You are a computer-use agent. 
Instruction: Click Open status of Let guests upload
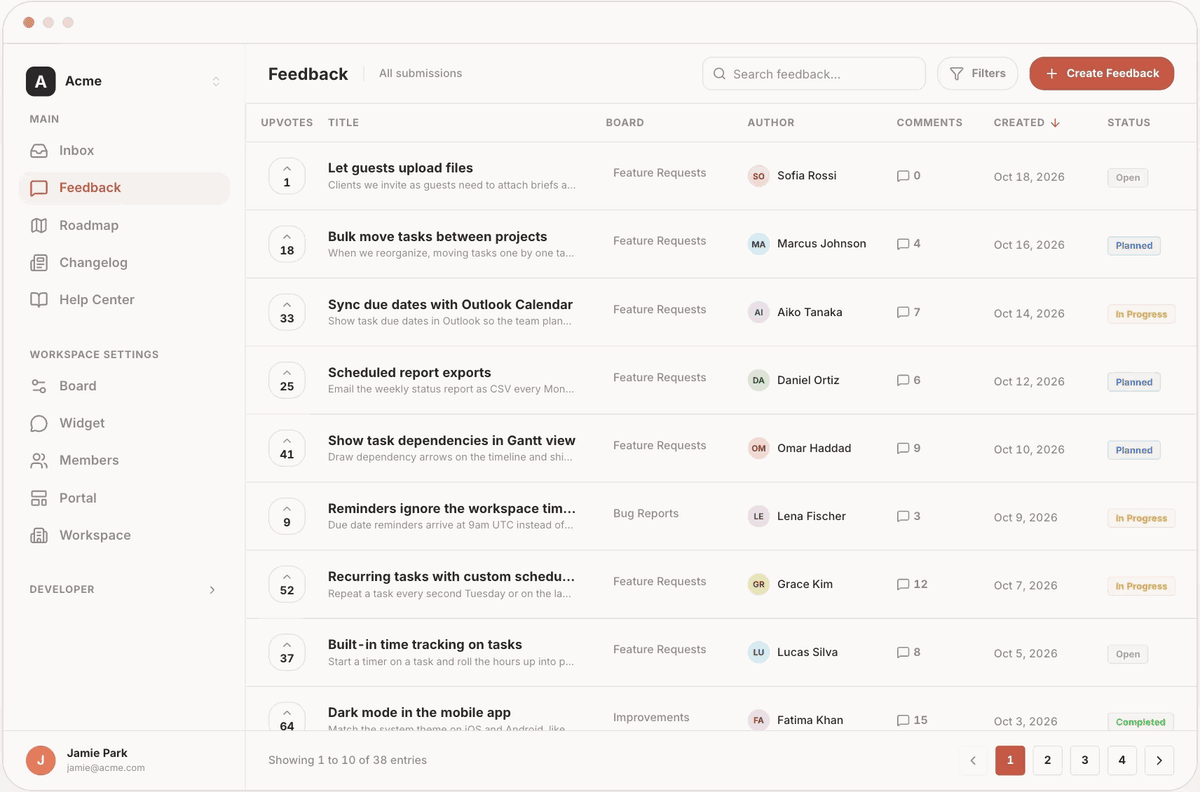click(x=1128, y=178)
